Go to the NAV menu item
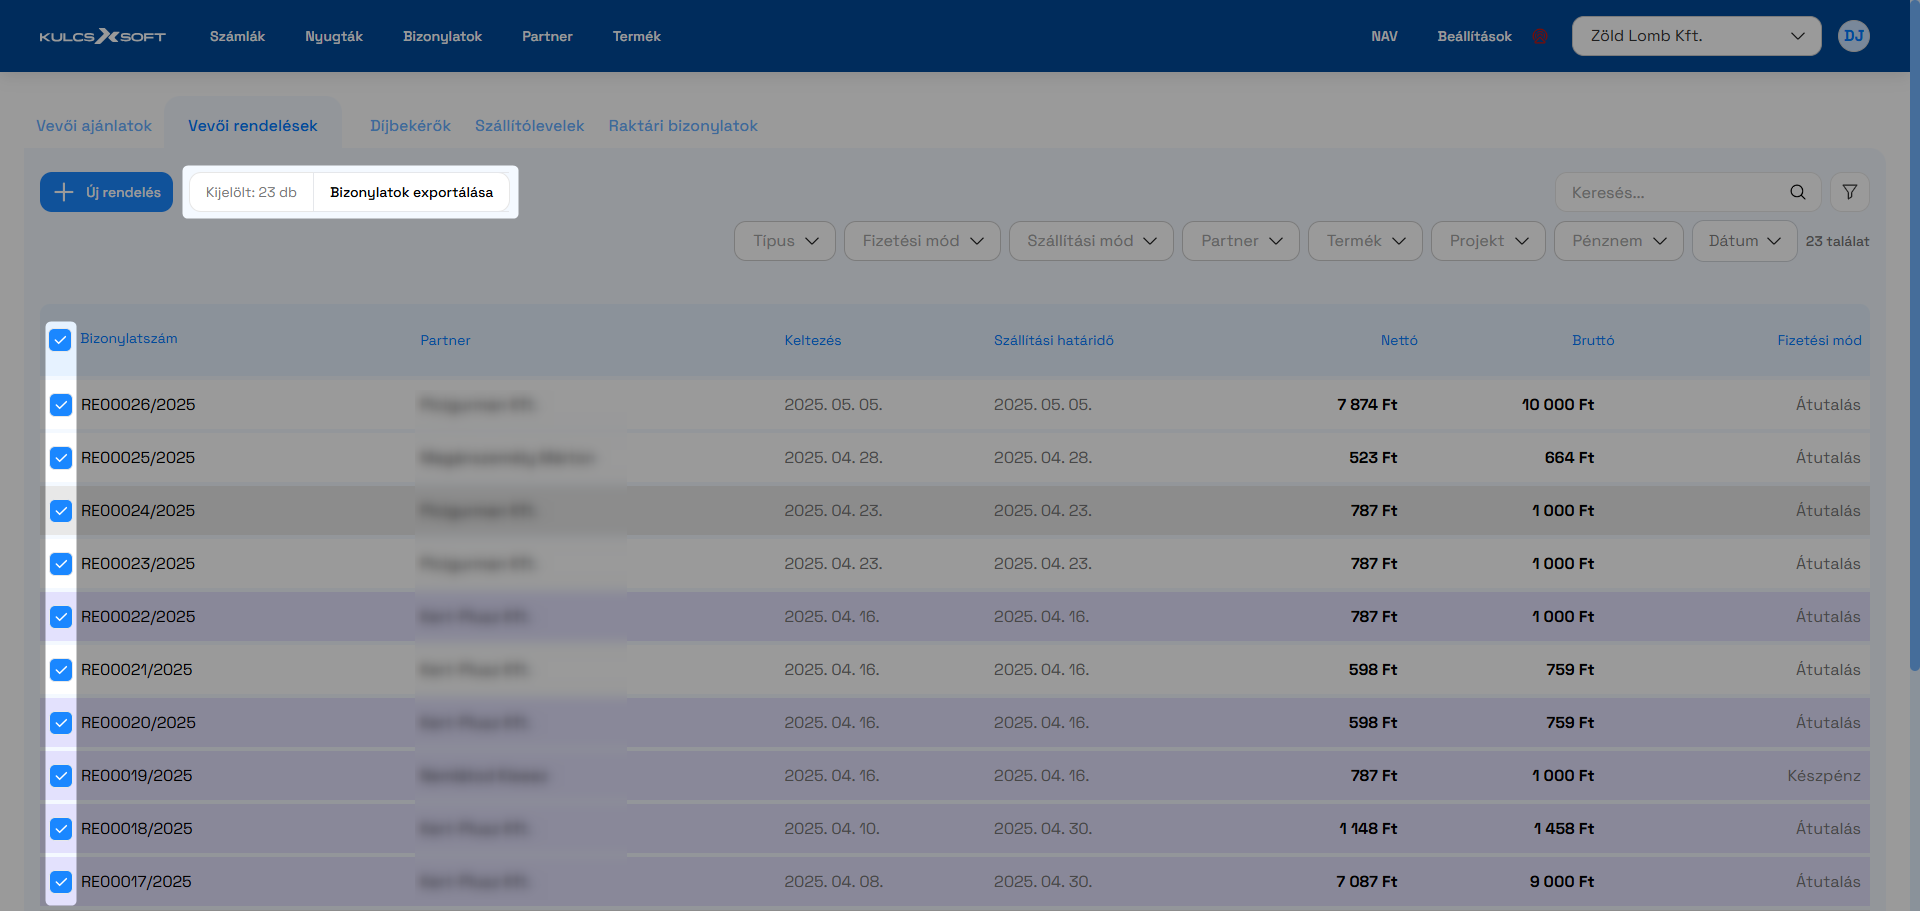Screen dimensions: 1920x911 (1384, 36)
